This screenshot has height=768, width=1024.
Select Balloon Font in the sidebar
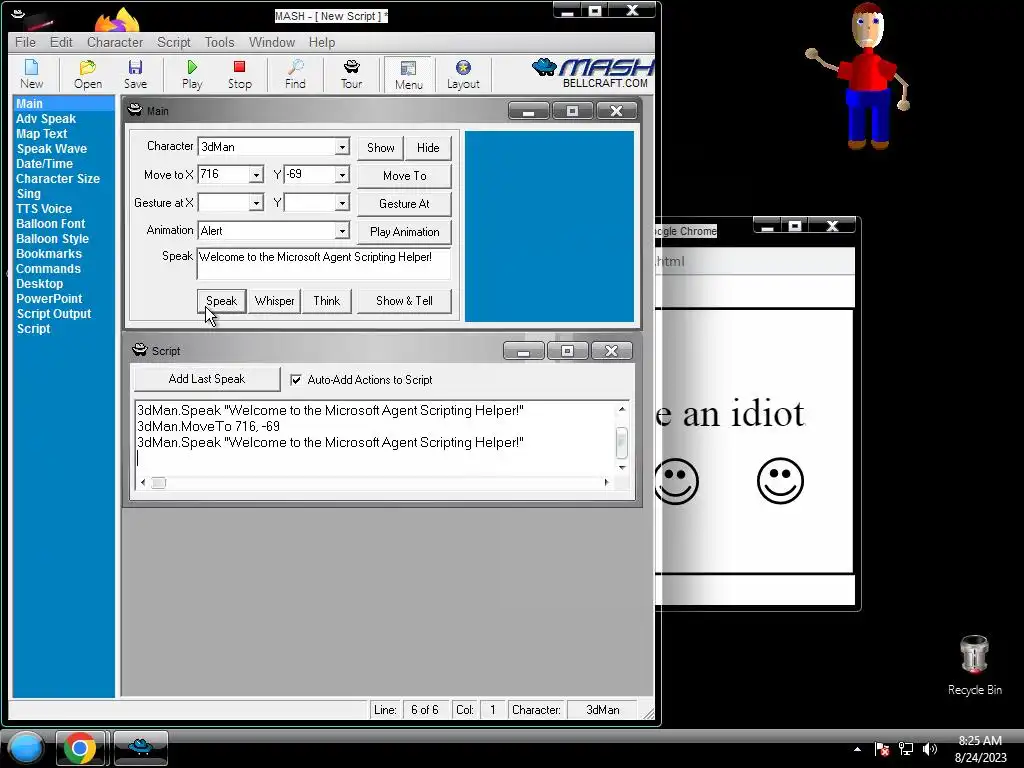[x=50, y=224]
